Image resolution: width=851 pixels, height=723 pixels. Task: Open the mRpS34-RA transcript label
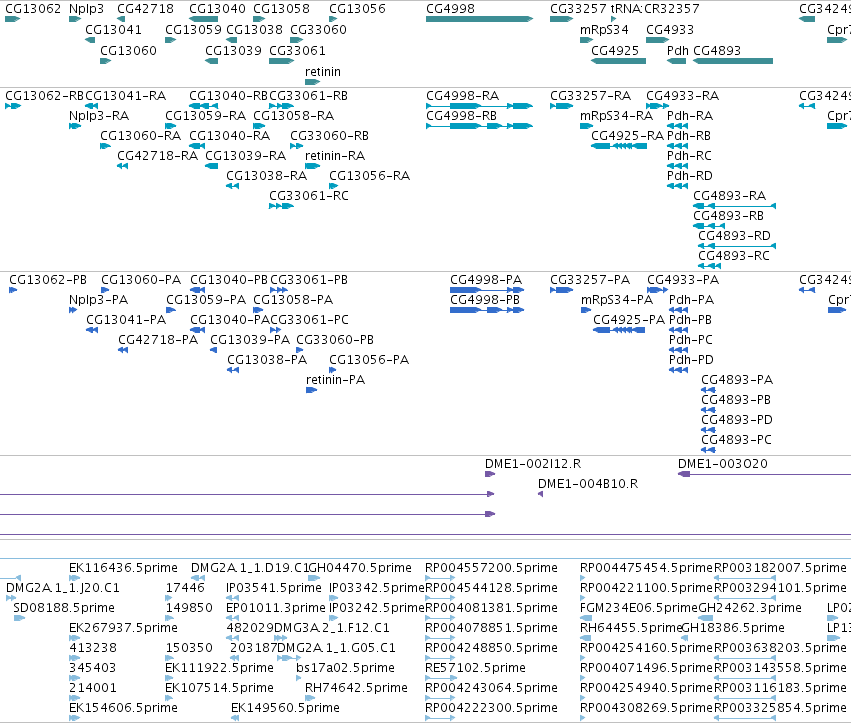click(x=617, y=116)
